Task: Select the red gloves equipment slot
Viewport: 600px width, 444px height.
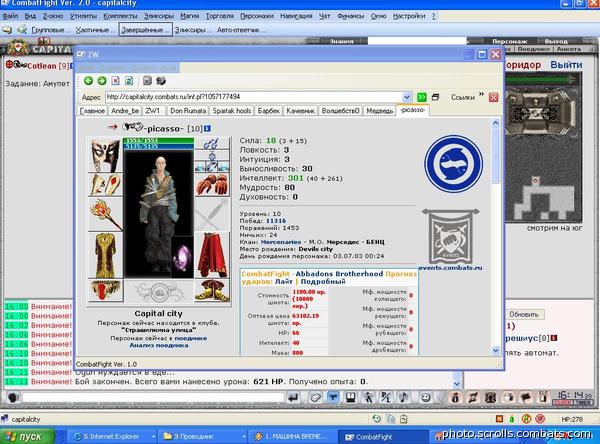Action: click(212, 185)
